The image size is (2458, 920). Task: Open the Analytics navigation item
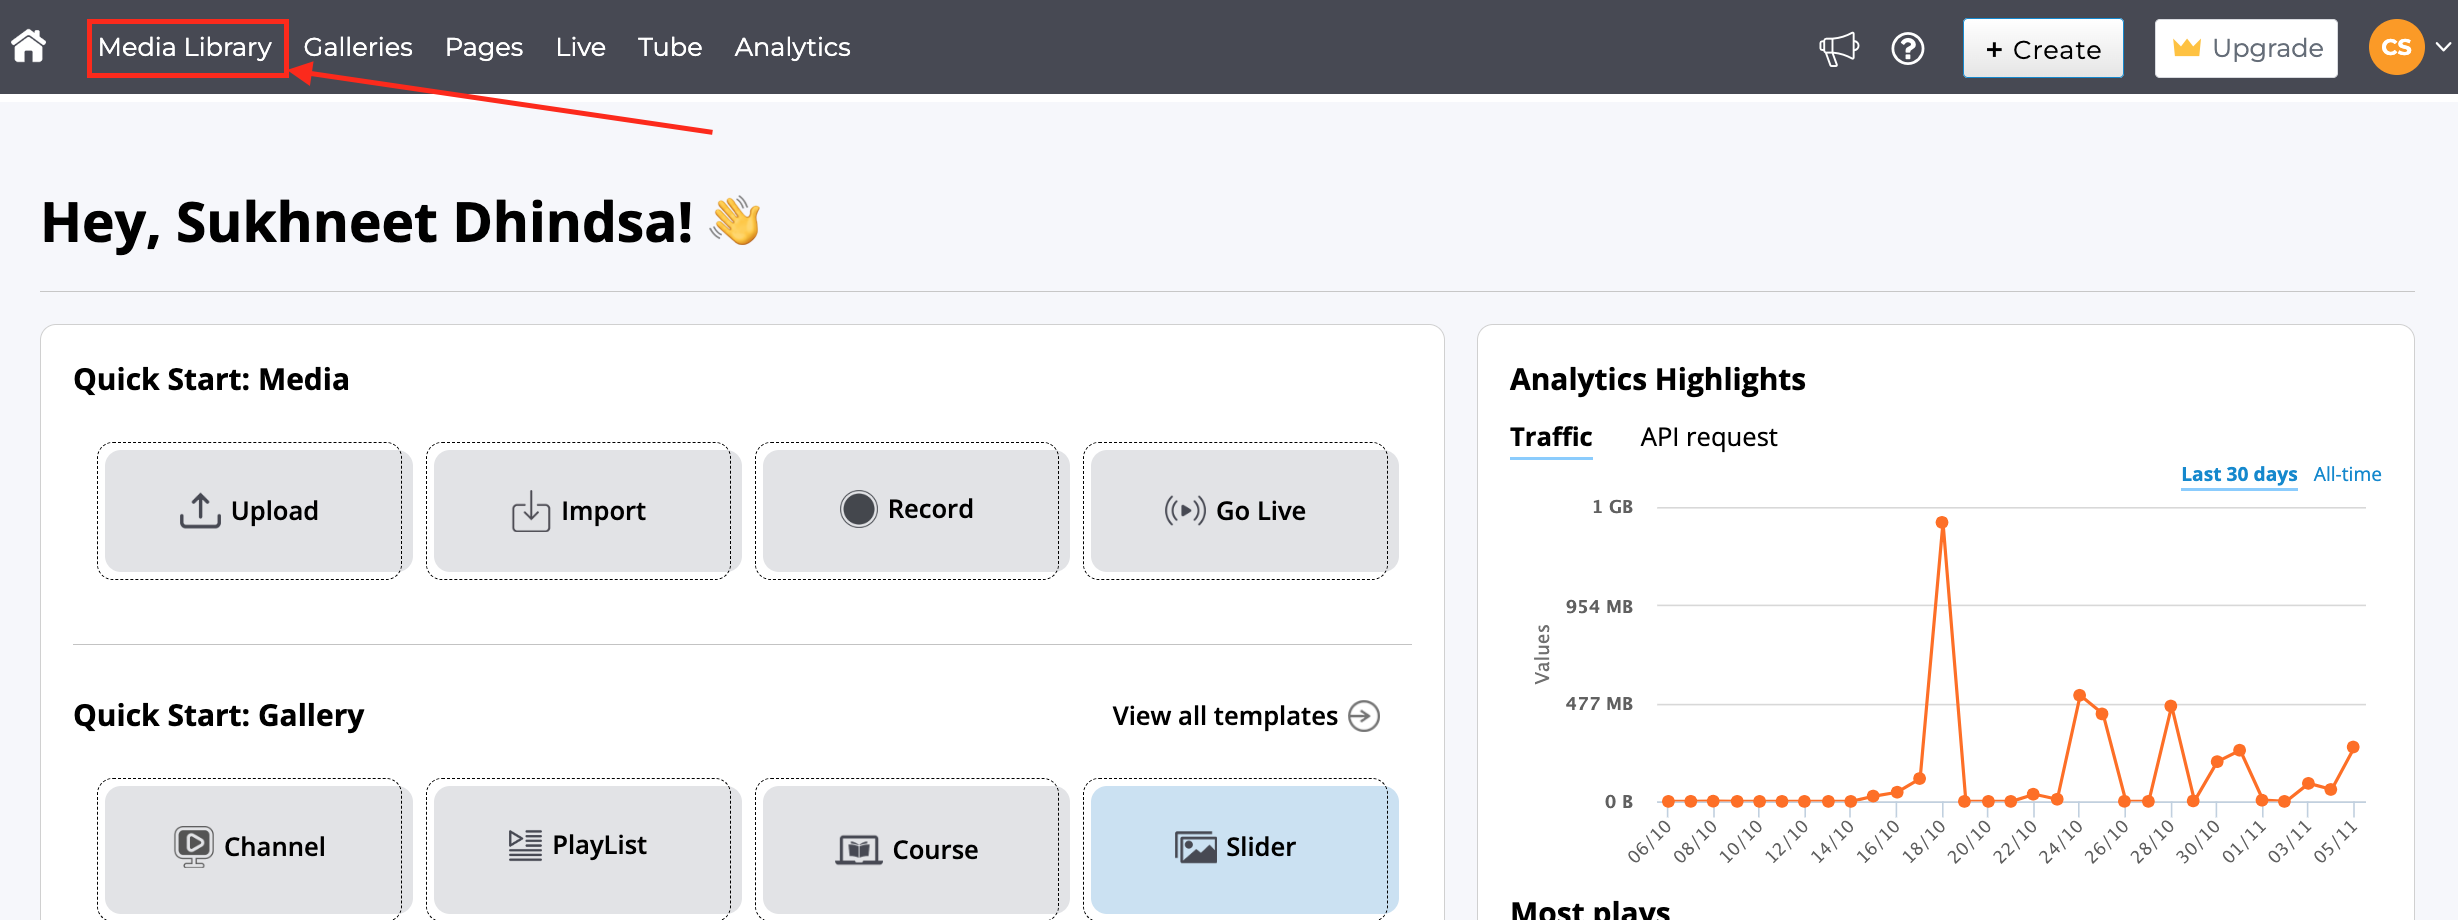[x=792, y=47]
